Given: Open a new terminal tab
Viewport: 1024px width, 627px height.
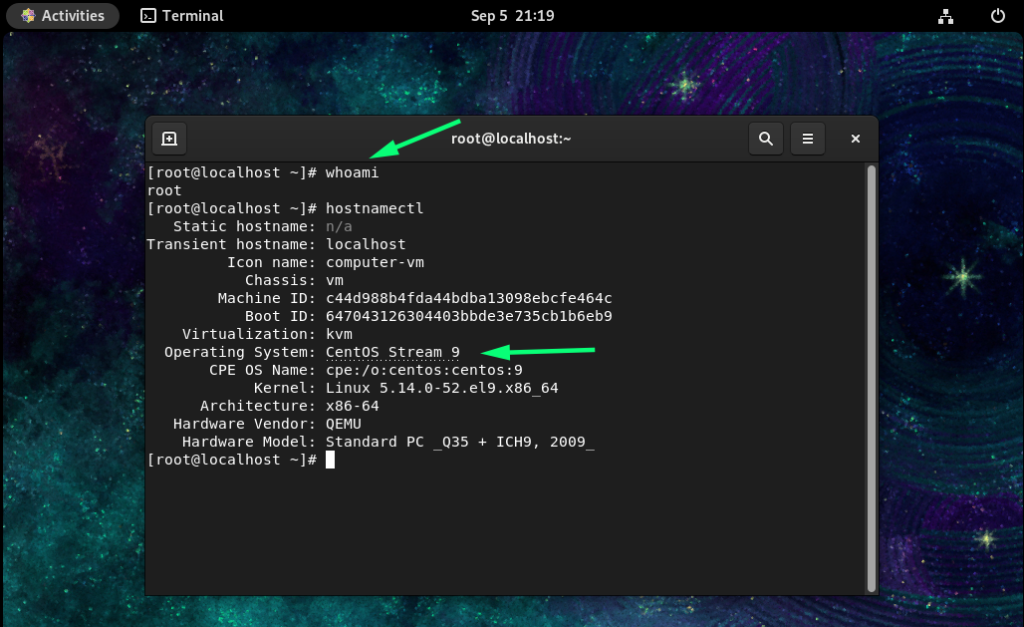Looking at the screenshot, I should tap(169, 138).
